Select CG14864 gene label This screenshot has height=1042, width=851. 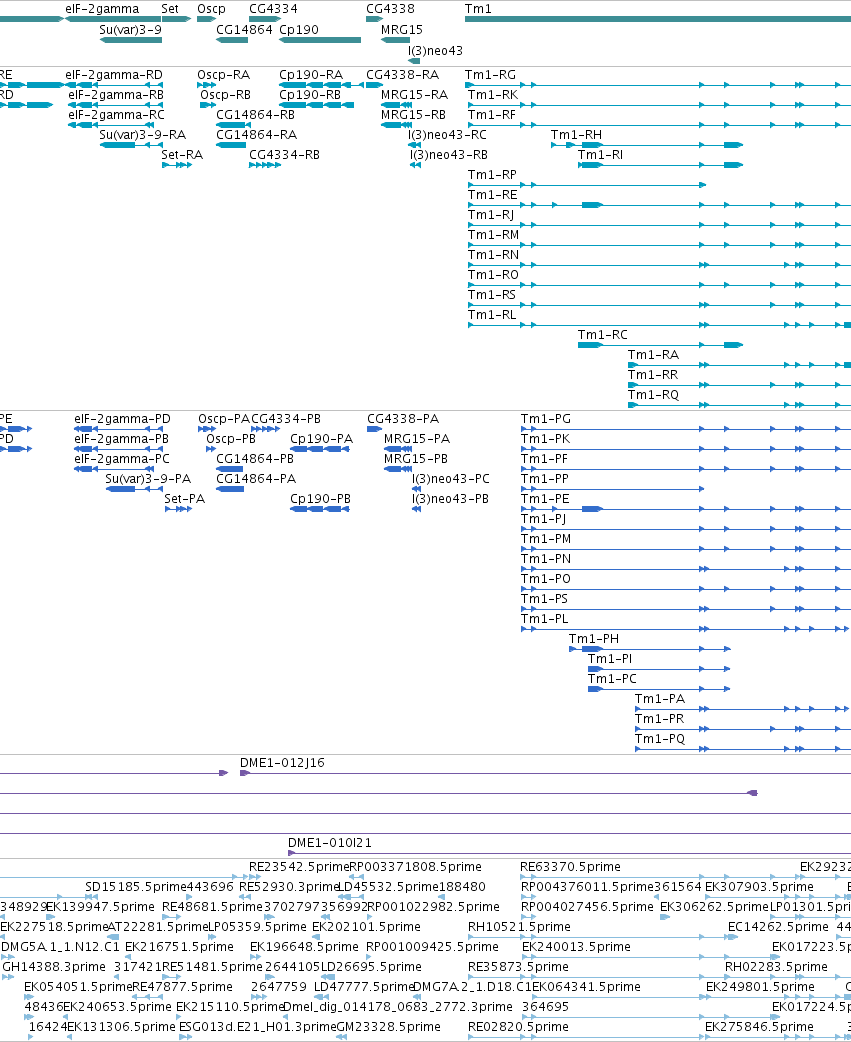244,29
